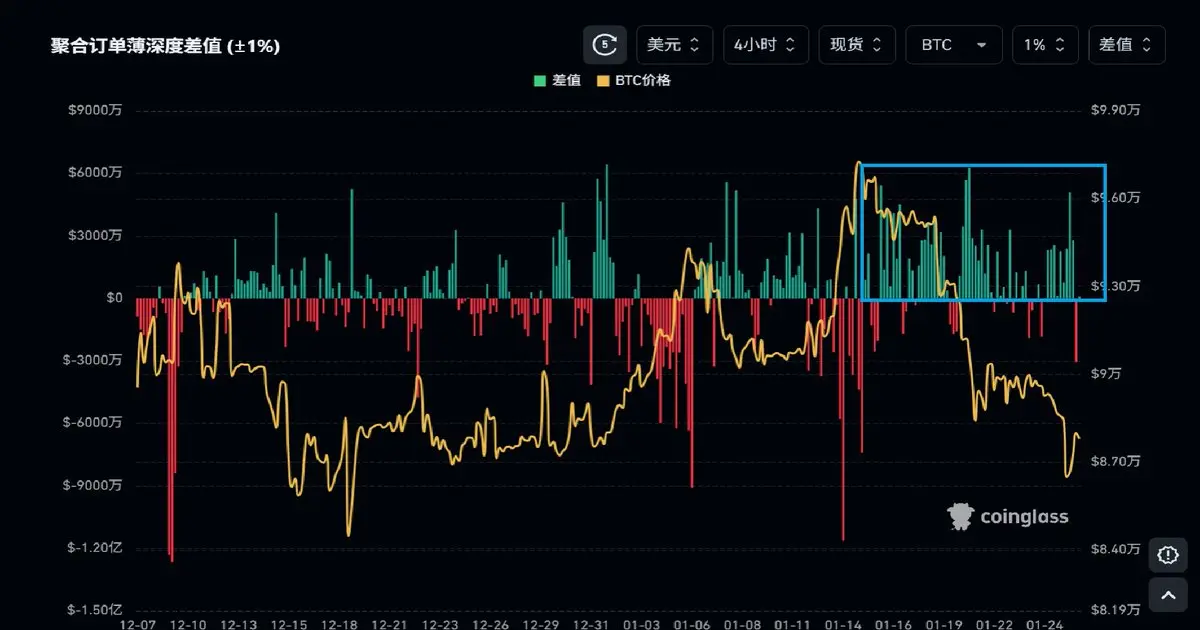This screenshot has width=1200, height=630.
Task: Click the $-1.50亿 left axis label
Action: pyautogui.click(x=96, y=610)
